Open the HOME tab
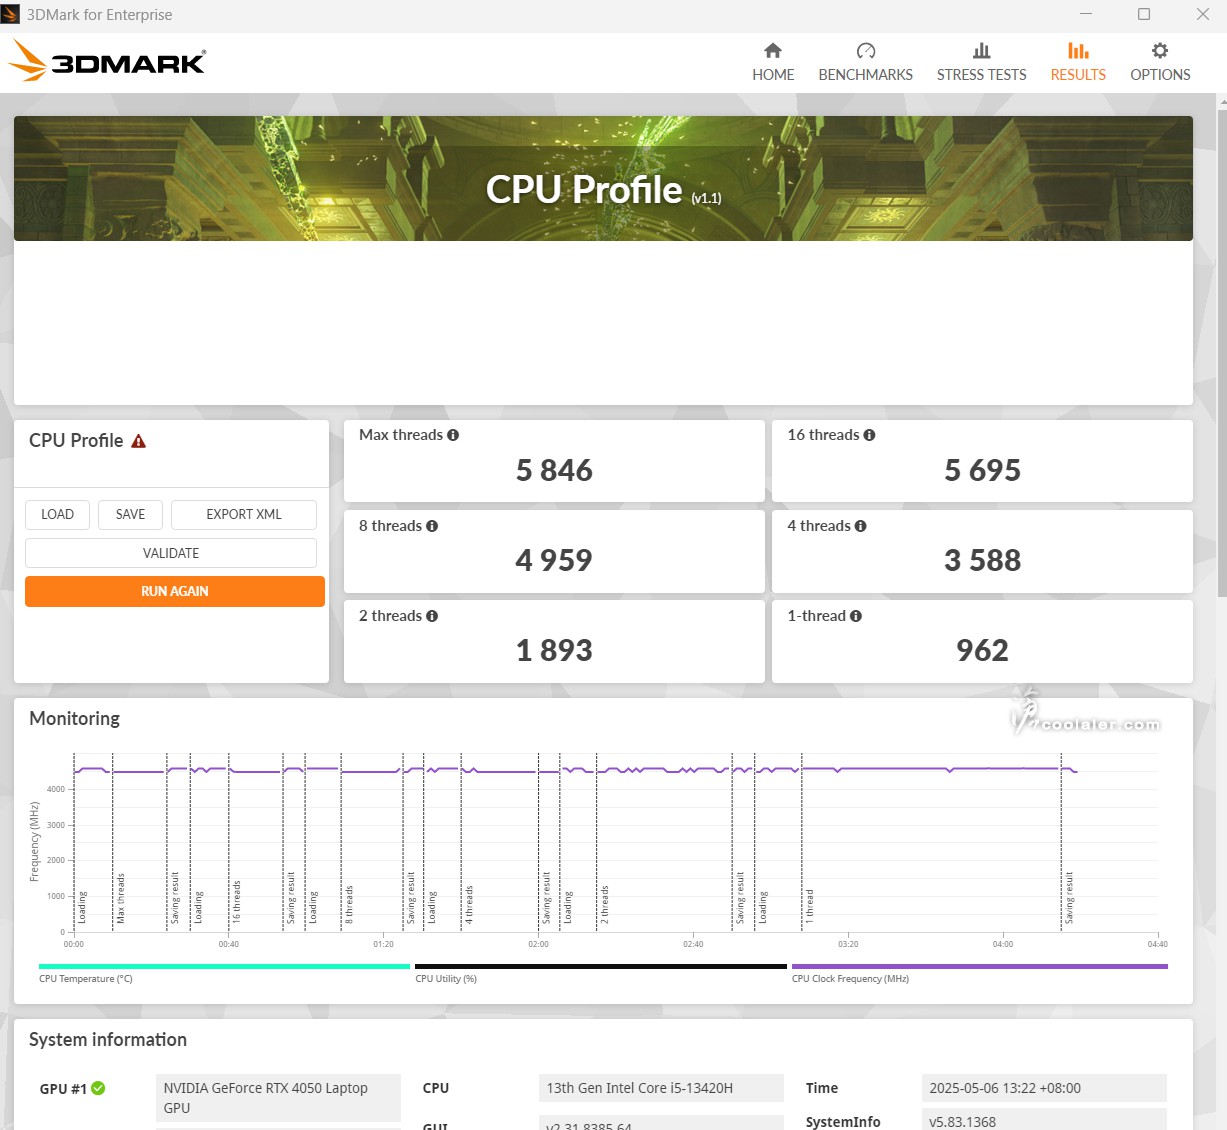The height and width of the screenshot is (1130, 1227). pyautogui.click(x=773, y=62)
